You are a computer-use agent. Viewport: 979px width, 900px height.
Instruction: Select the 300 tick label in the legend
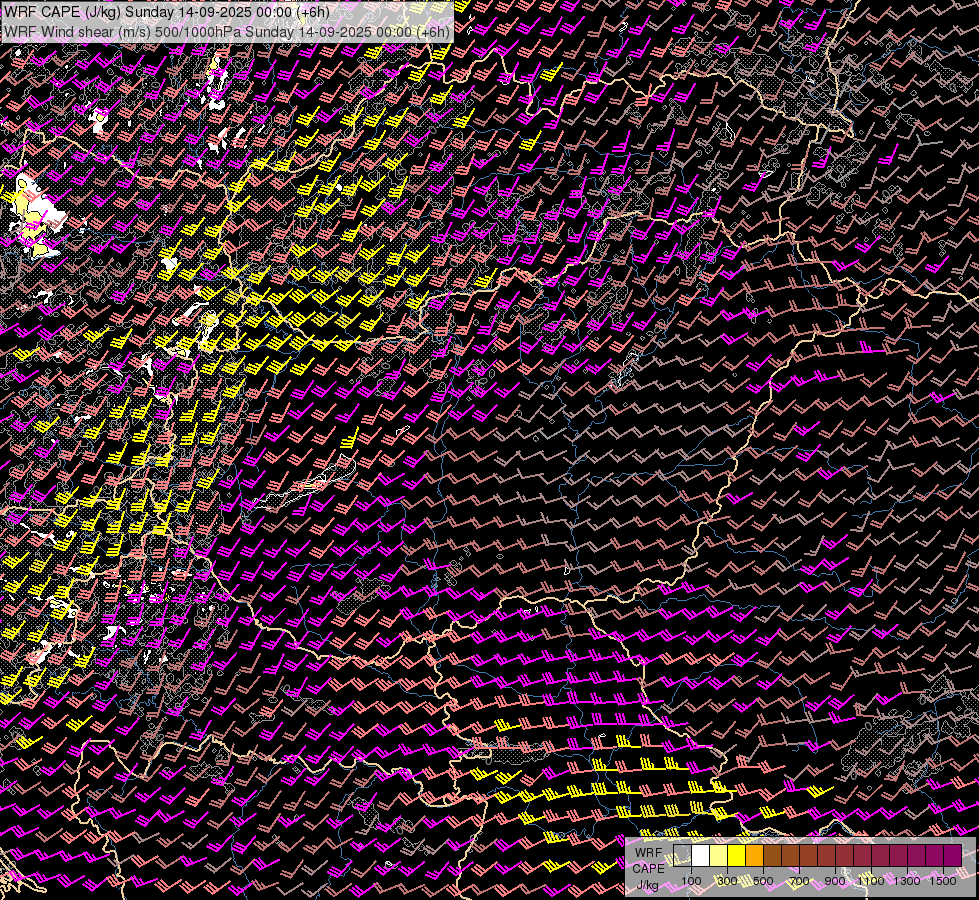pyautogui.click(x=727, y=881)
